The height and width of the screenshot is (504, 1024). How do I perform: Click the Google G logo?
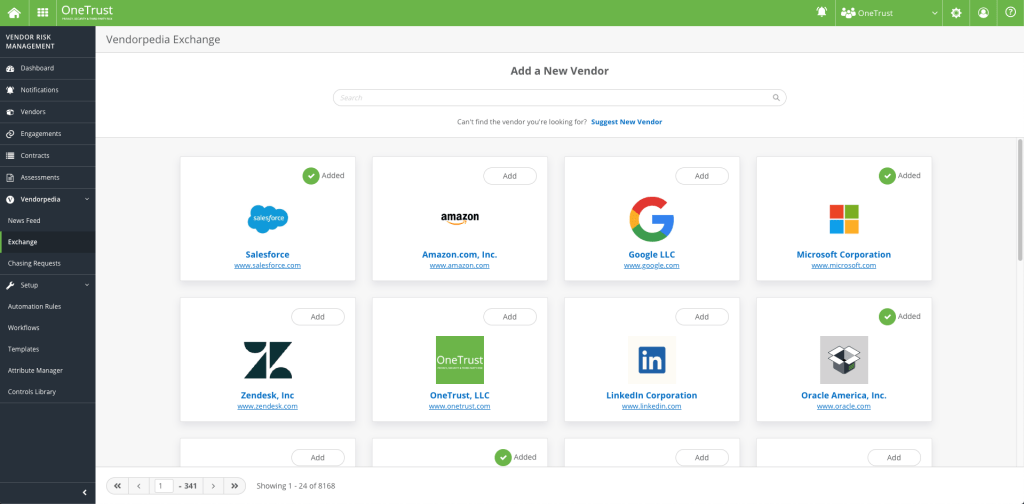tap(652, 219)
